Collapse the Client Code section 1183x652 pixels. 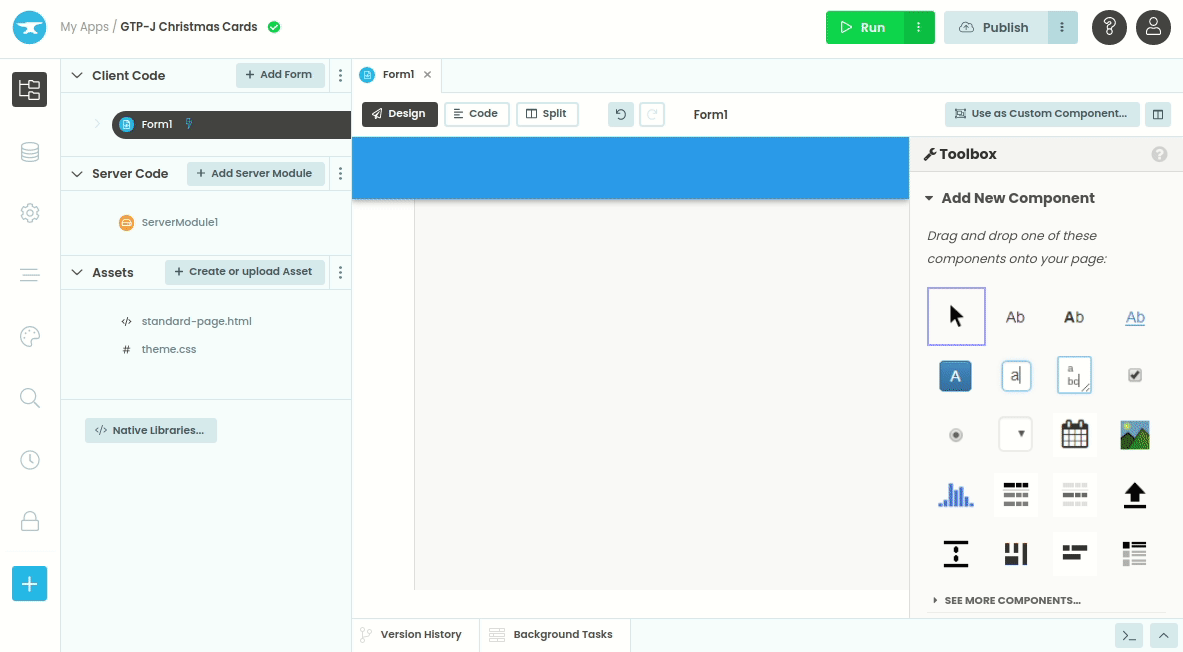[77, 75]
